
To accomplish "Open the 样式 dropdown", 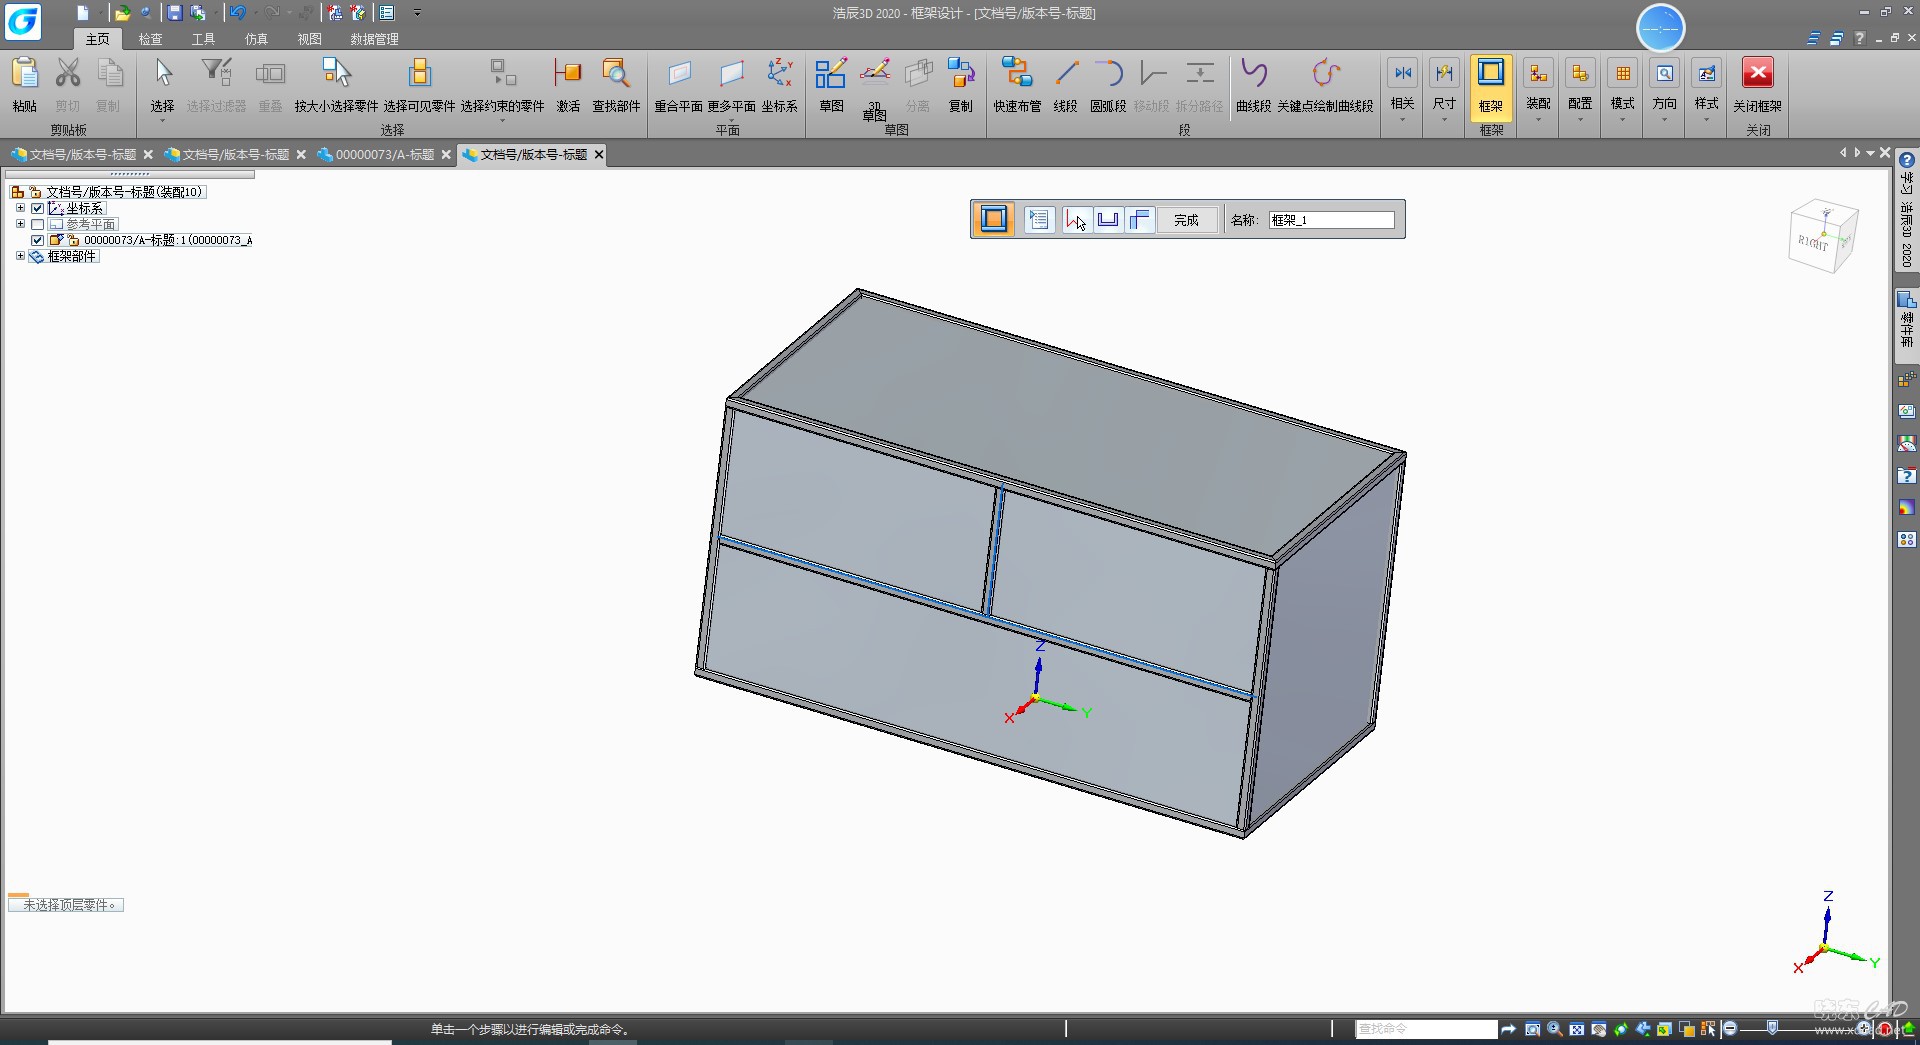I will point(1706,90).
